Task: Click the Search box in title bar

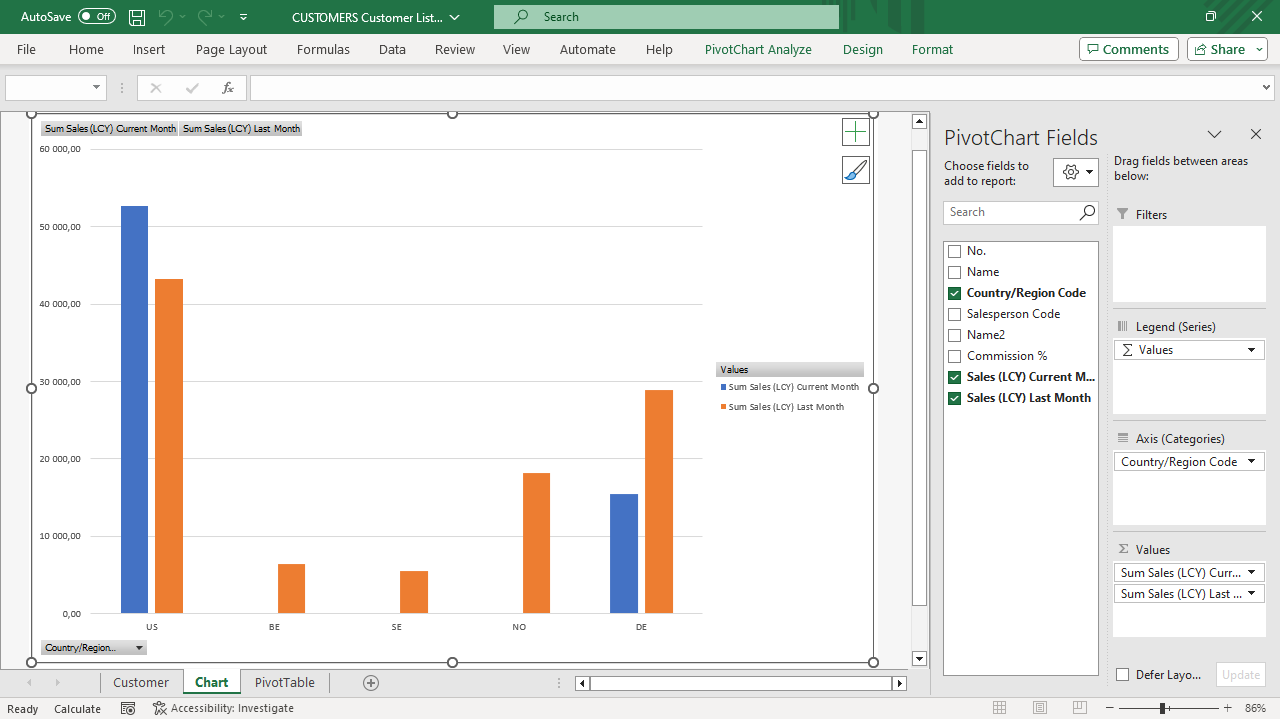Action: (x=666, y=17)
